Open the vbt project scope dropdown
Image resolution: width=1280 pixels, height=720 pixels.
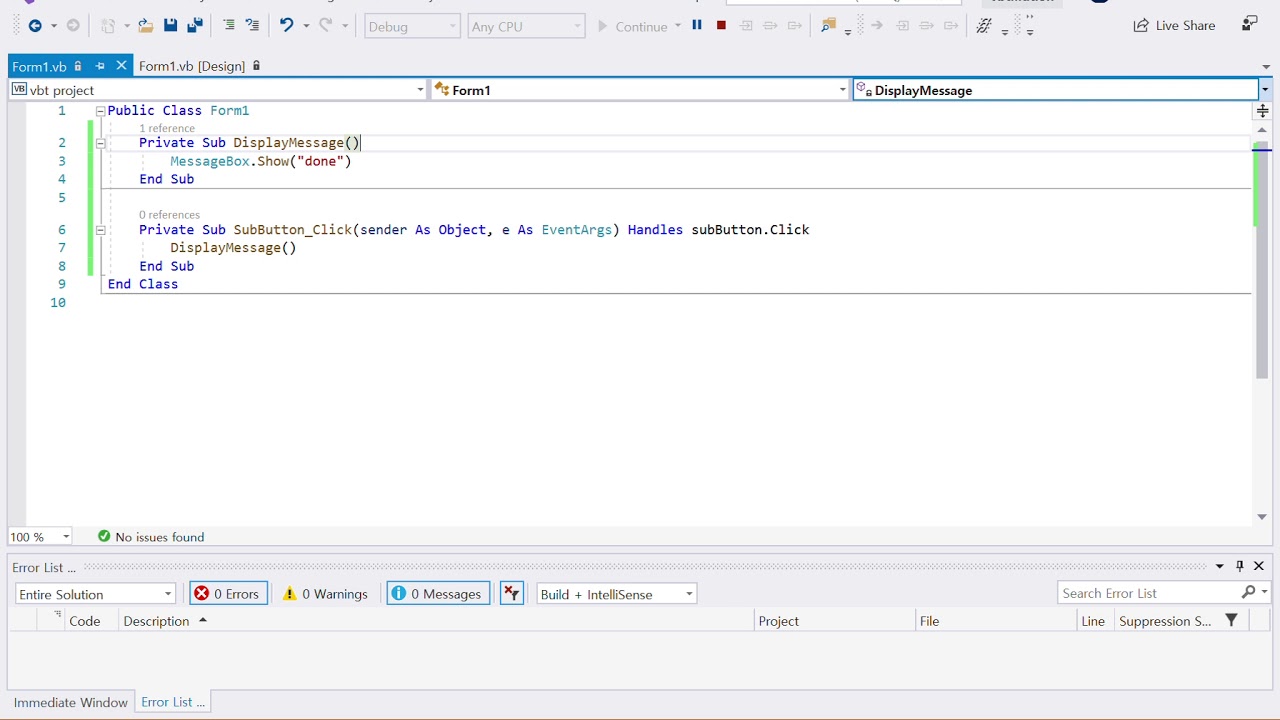(x=218, y=90)
